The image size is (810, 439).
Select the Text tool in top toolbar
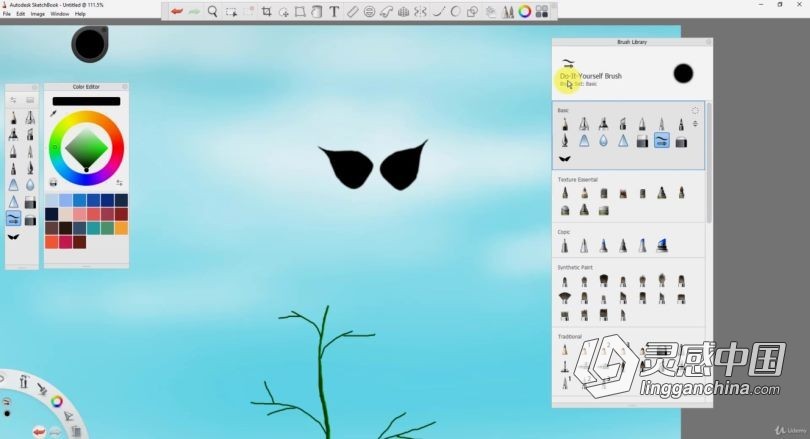tap(334, 11)
